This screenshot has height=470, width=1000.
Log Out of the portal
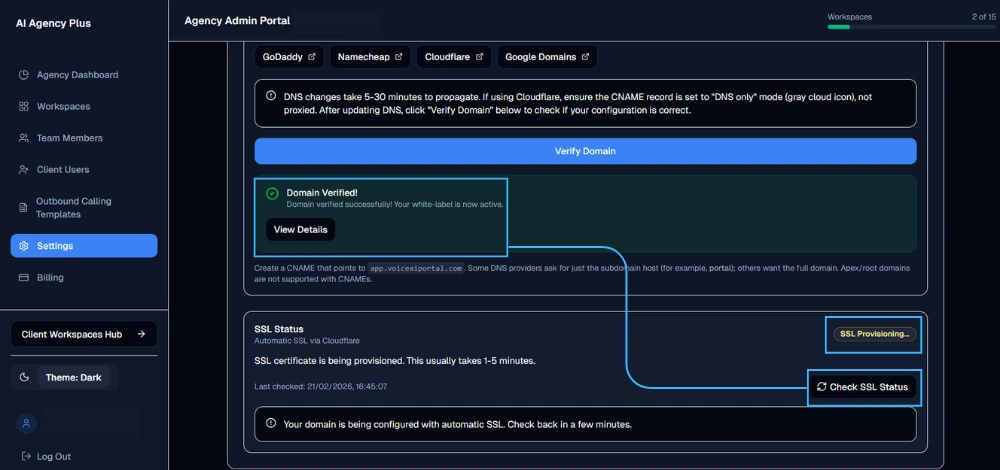tap(46, 457)
